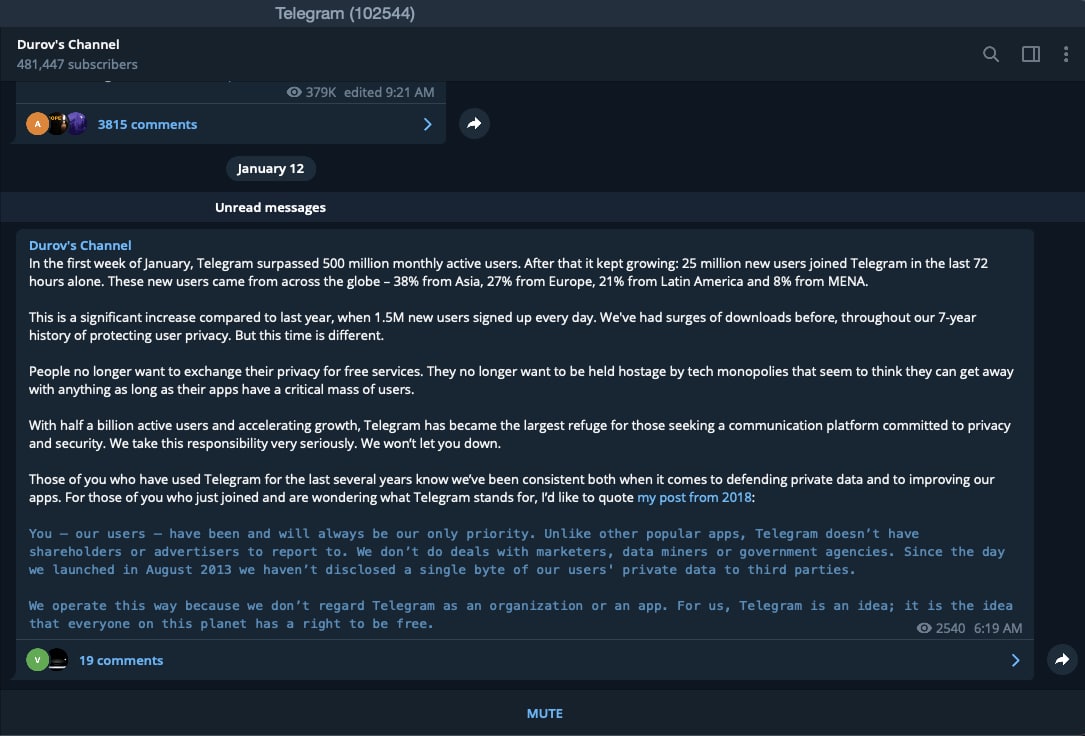Expand the 3815 comments chevron

tap(428, 125)
